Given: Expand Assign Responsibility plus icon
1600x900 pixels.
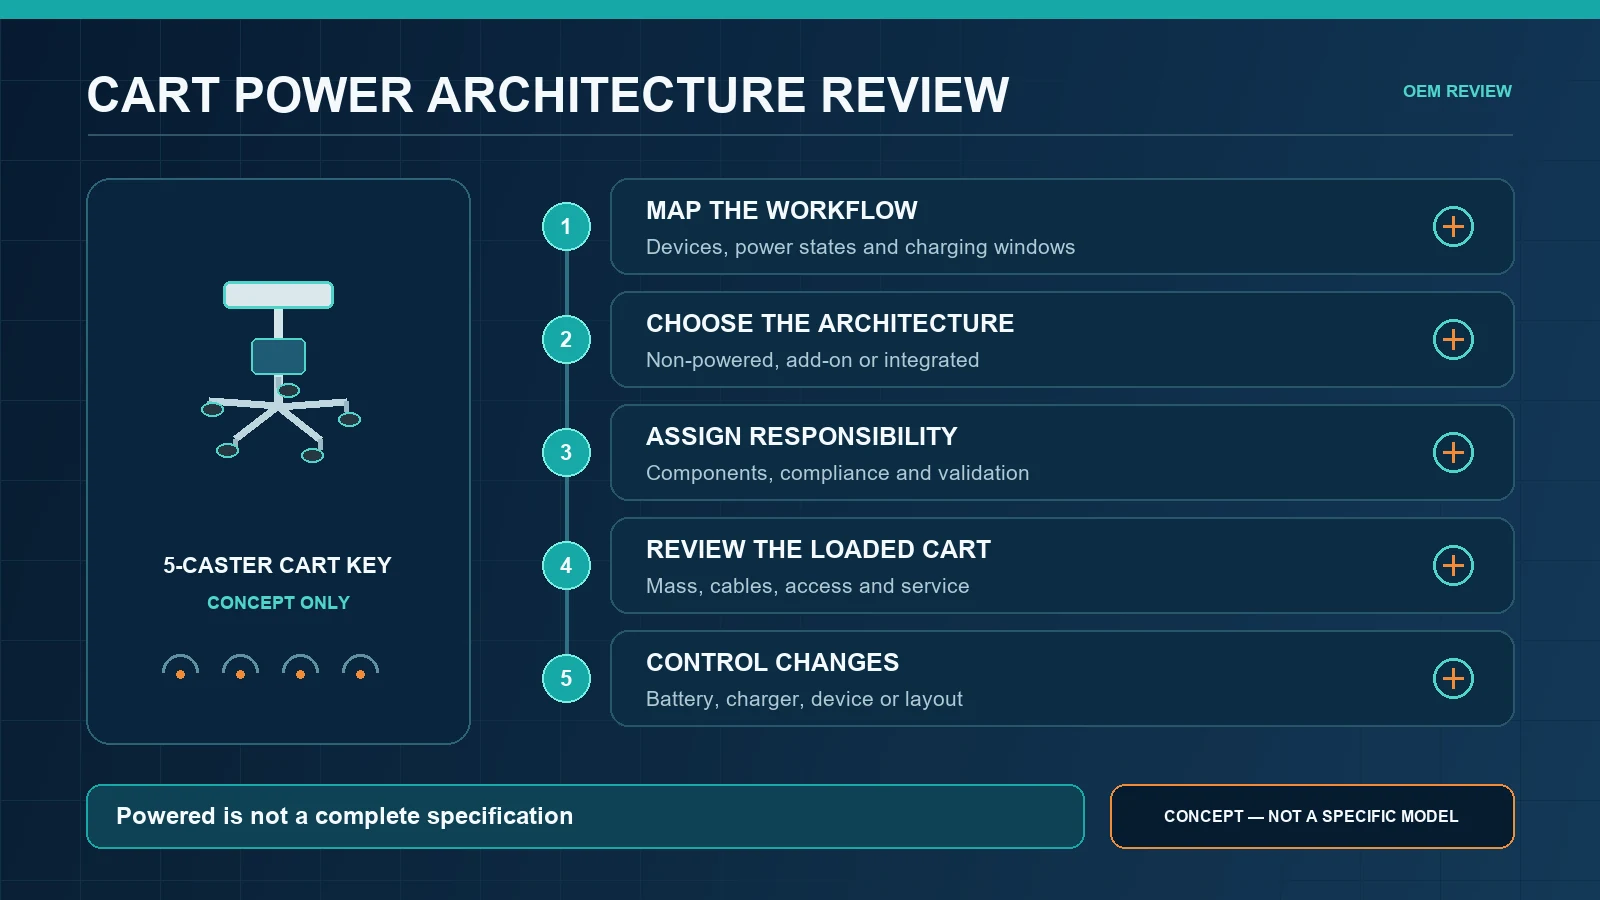Looking at the screenshot, I should [x=1453, y=453].
